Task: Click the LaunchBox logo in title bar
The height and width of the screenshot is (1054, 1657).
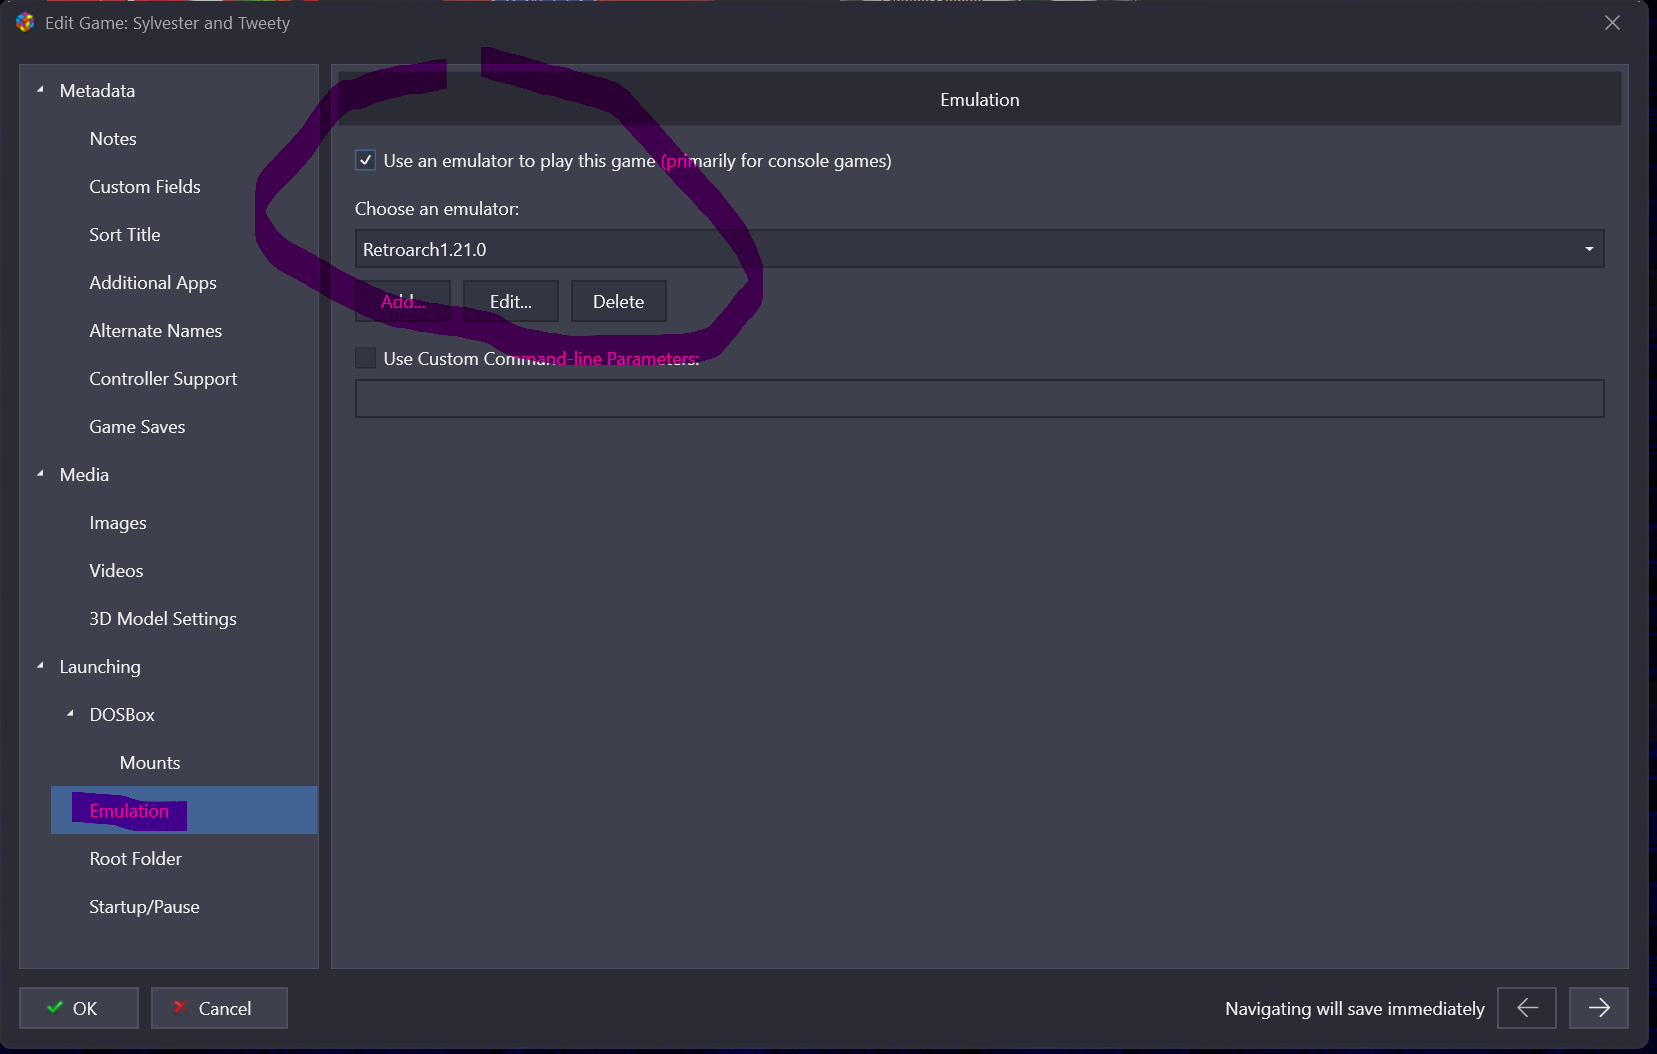Action: [x=25, y=22]
